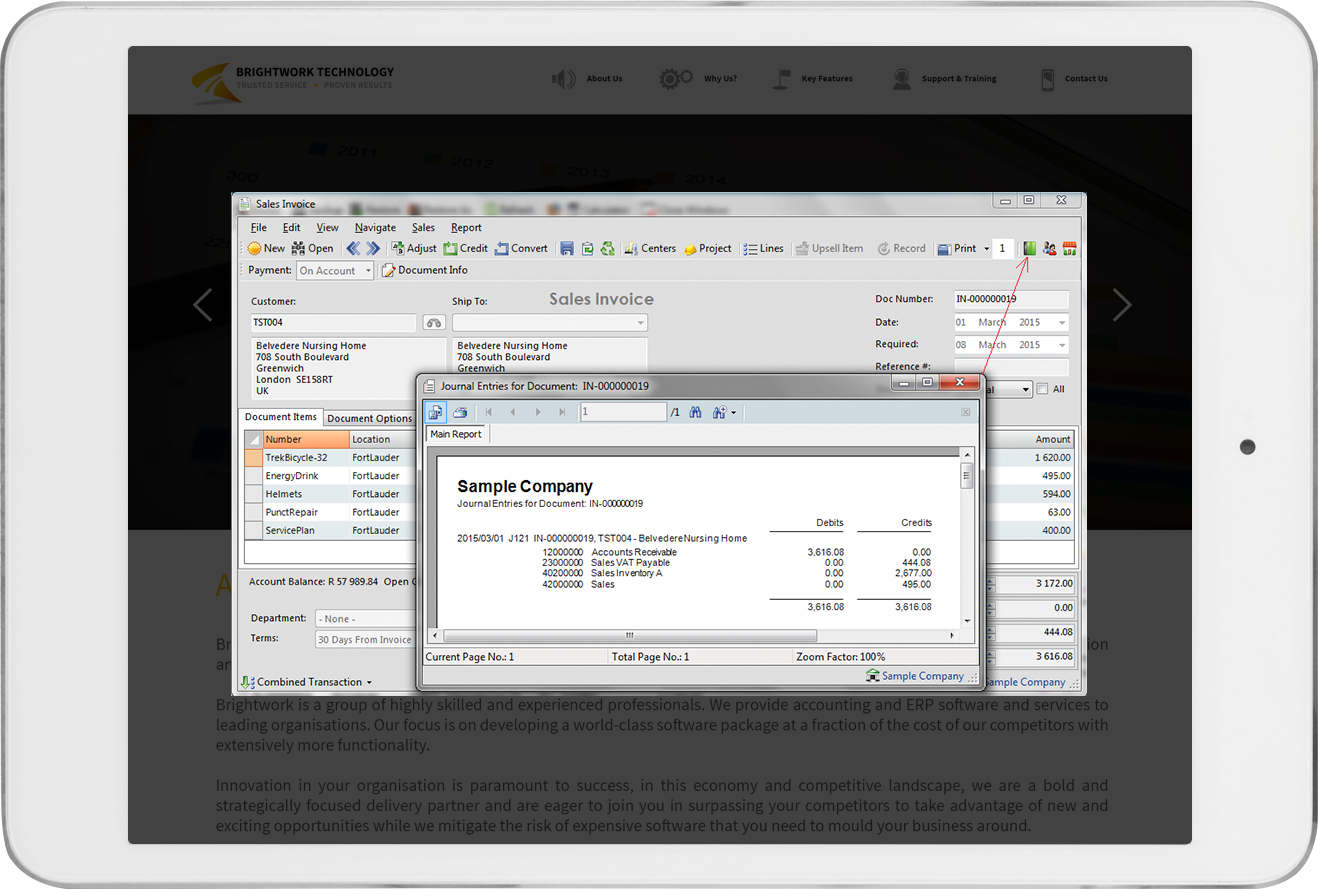This screenshot has width=1318, height=889.
Task: Click the Export Report icon in journal window
Action: pyautogui.click(x=436, y=412)
